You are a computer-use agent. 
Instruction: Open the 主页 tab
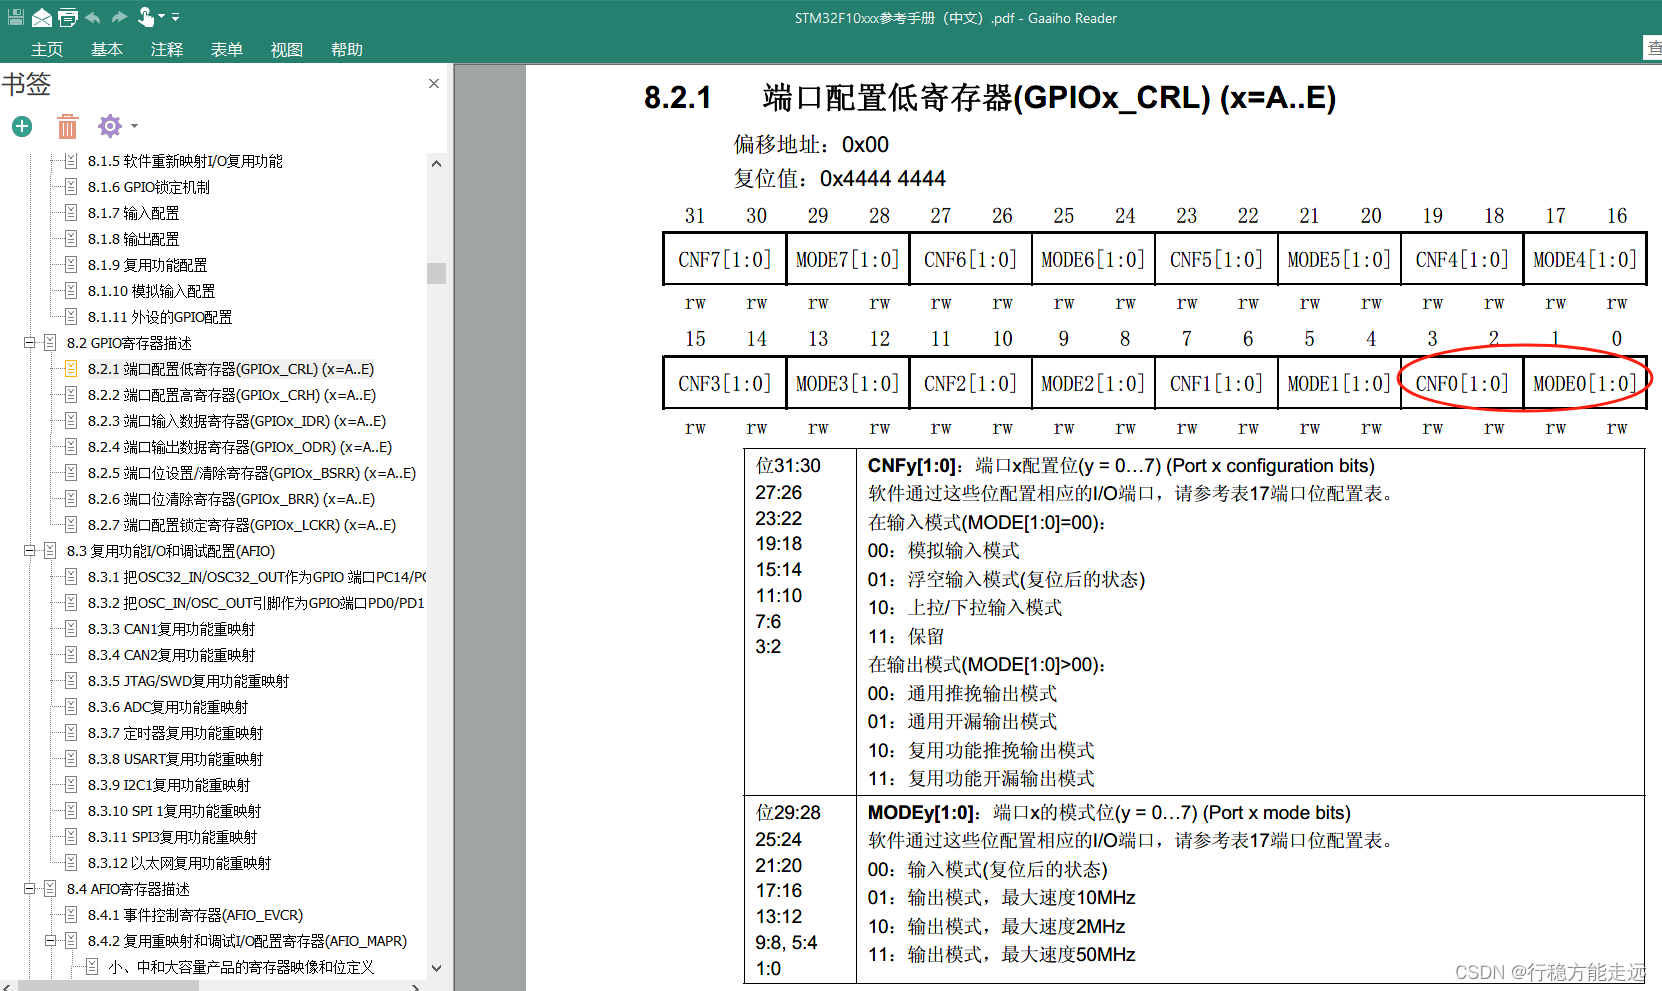click(x=47, y=49)
